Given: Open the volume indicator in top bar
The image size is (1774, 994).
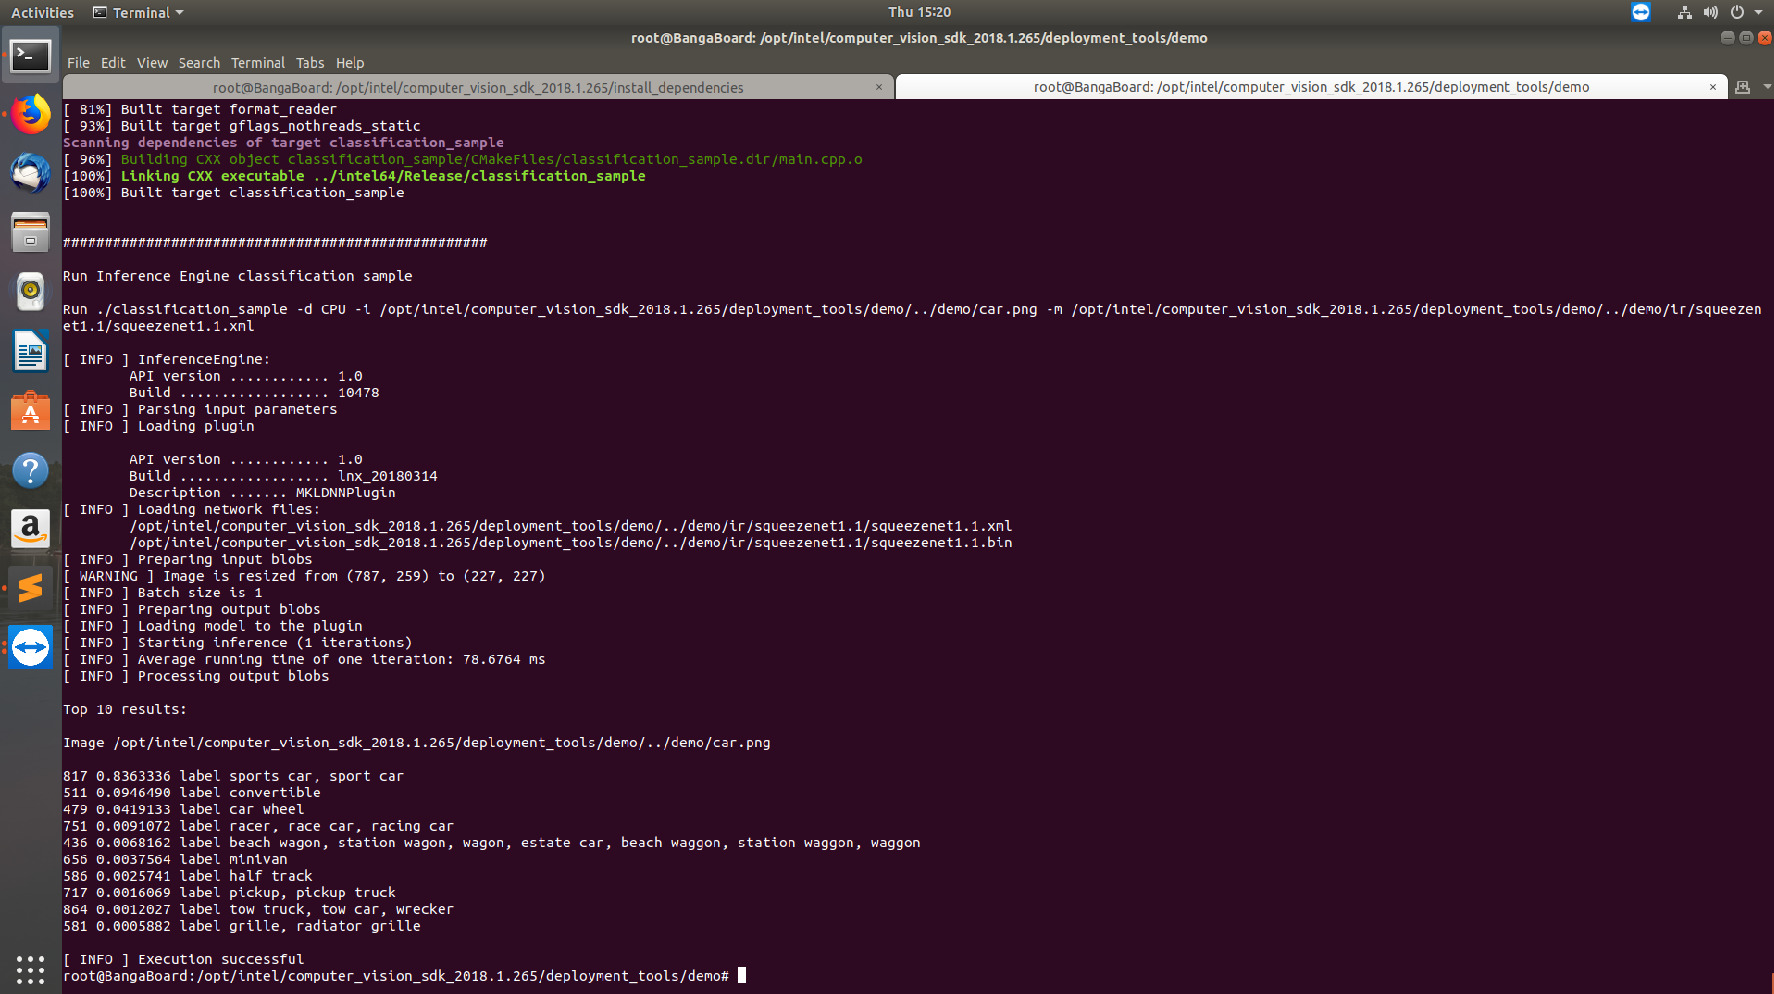Looking at the screenshot, I should pyautogui.click(x=1711, y=12).
